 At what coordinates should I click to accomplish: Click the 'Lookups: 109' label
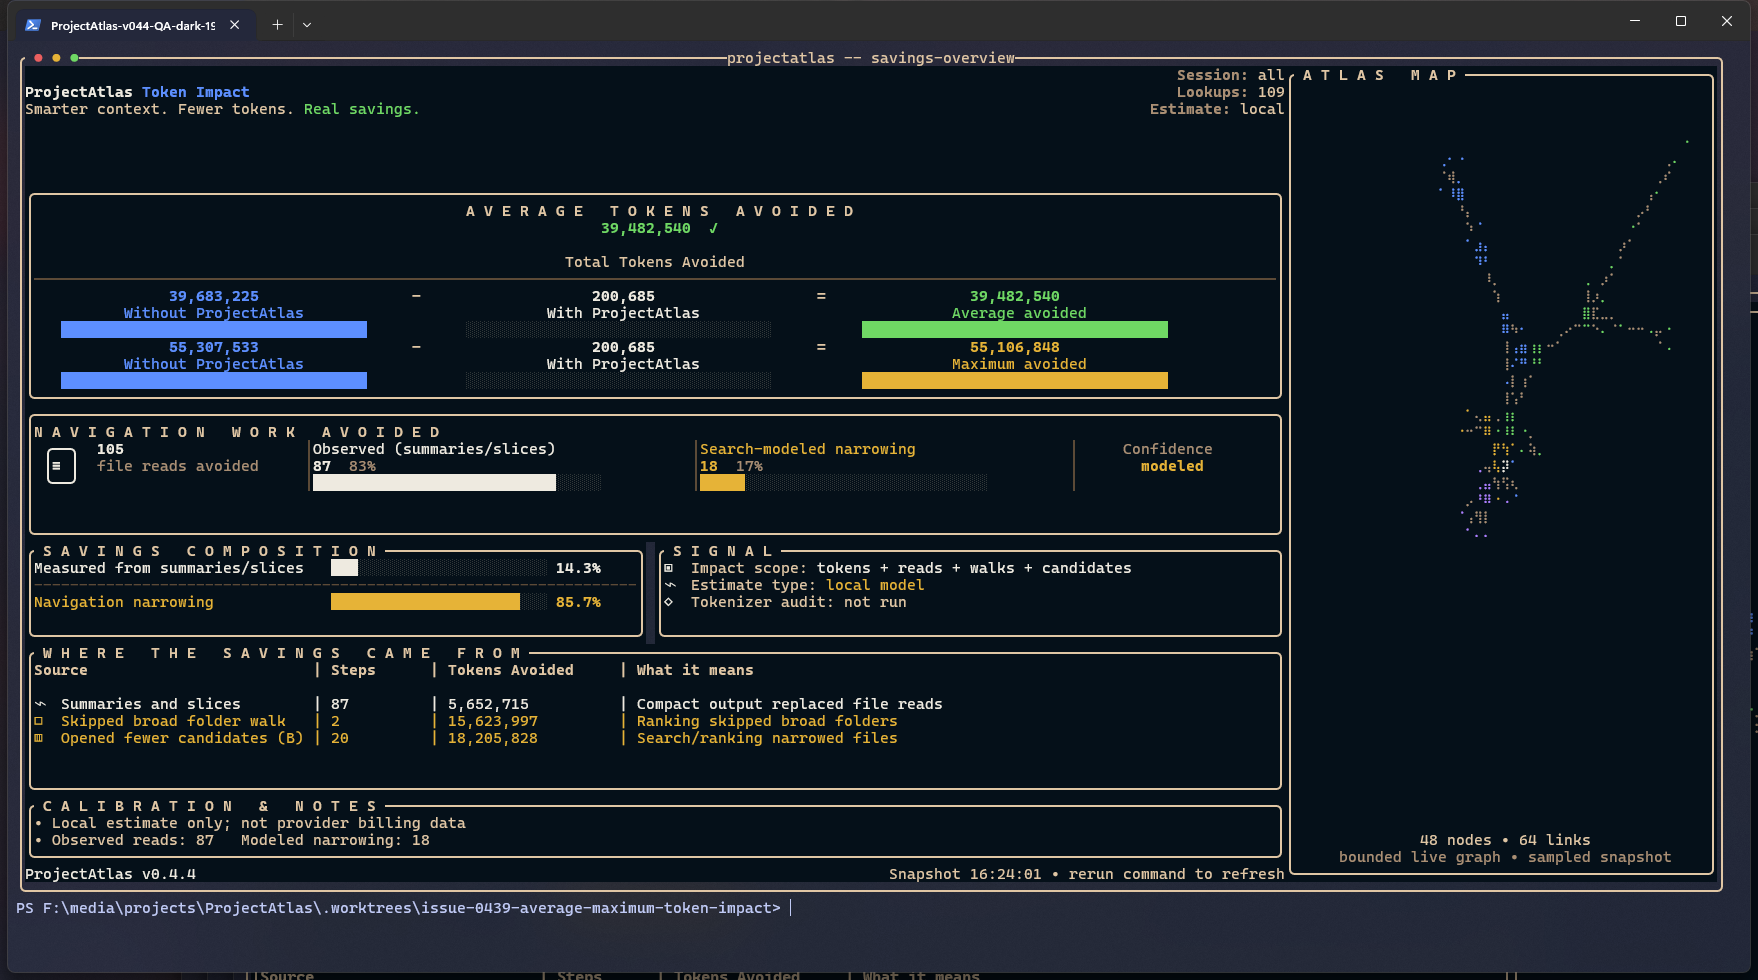tap(1230, 92)
